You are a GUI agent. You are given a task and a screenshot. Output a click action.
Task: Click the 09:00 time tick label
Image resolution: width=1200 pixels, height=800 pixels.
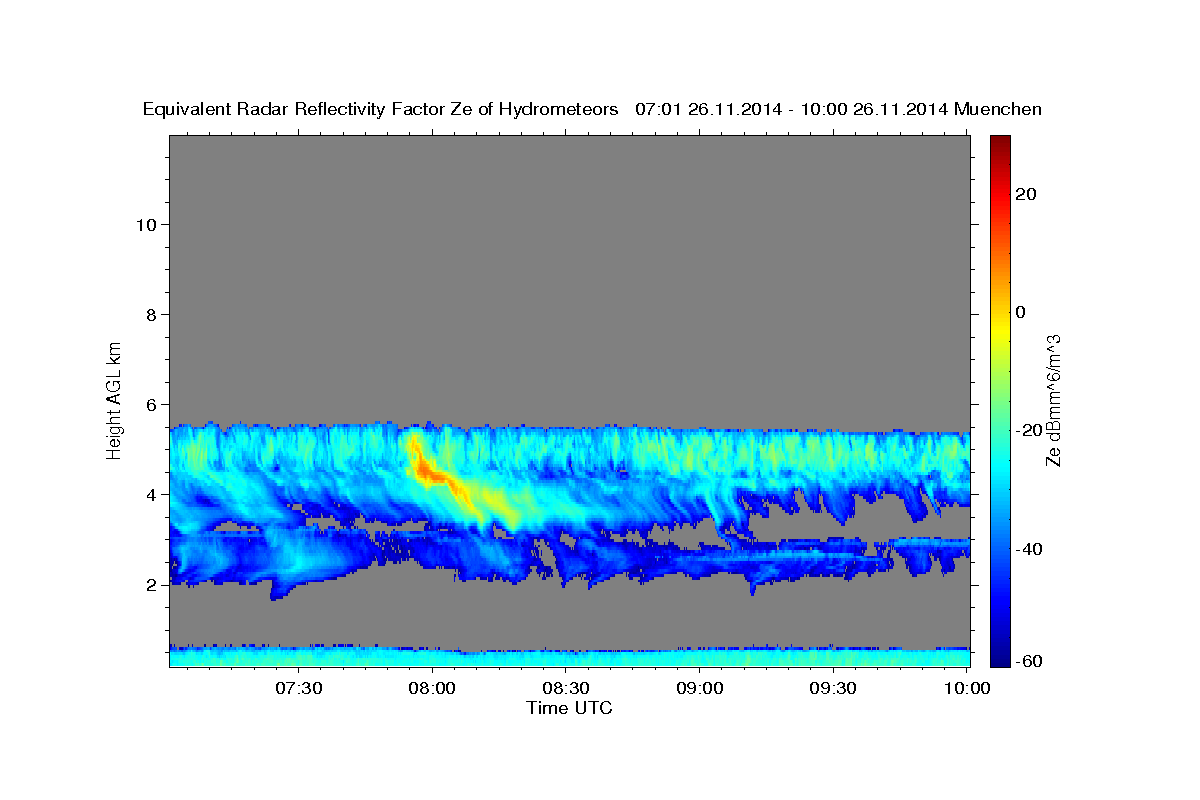click(x=700, y=688)
